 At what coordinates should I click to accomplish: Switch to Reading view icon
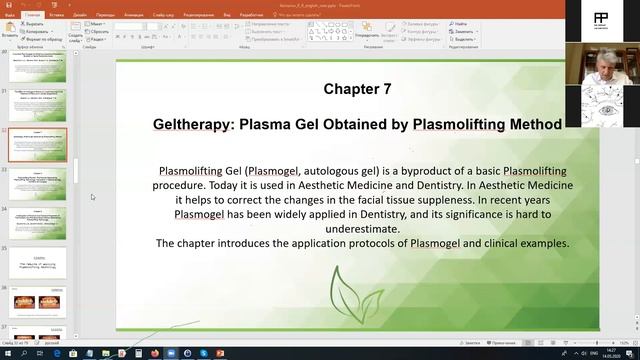click(x=553, y=343)
